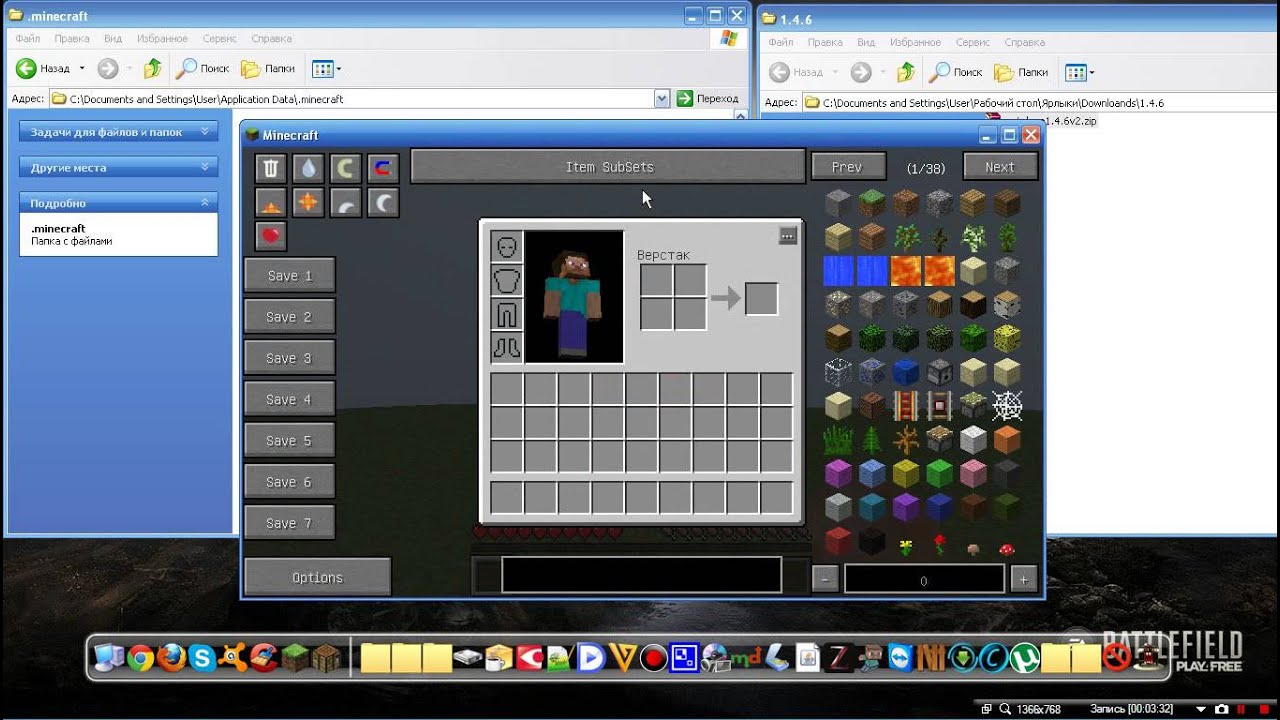Click the leggings armor slot
The height and width of the screenshot is (720, 1280).
point(507,314)
